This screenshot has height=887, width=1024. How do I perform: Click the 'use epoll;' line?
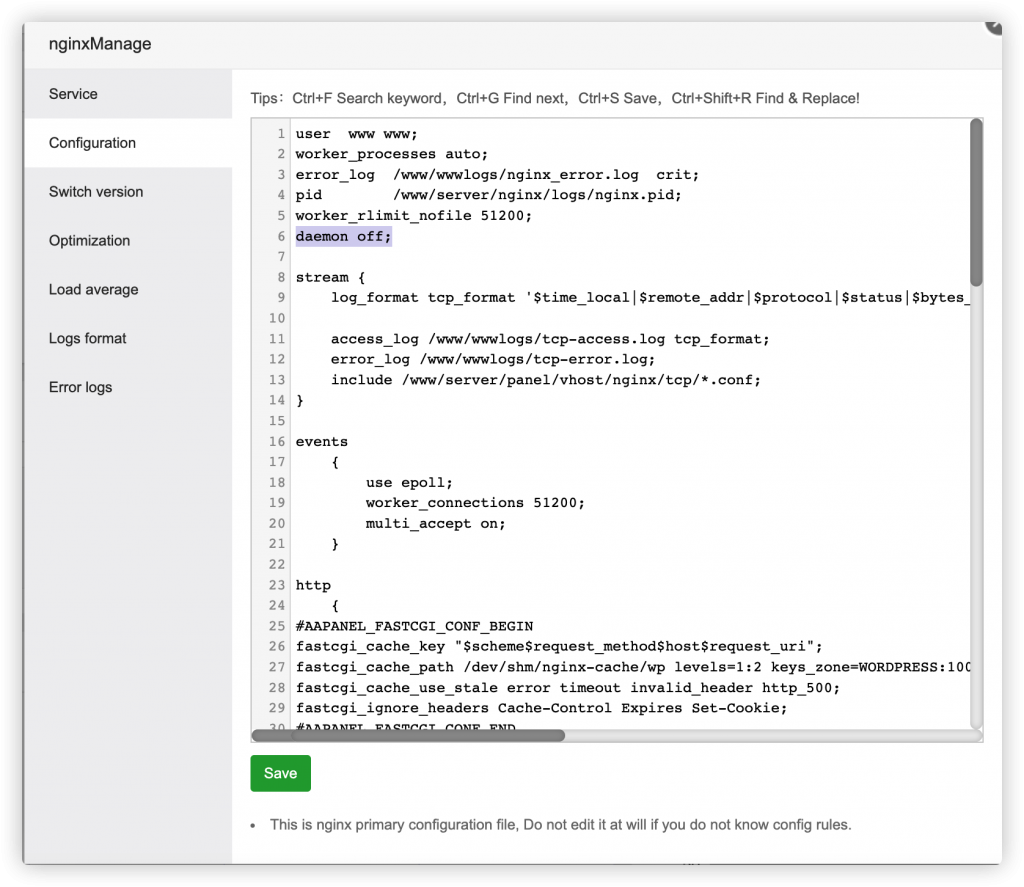click(409, 482)
